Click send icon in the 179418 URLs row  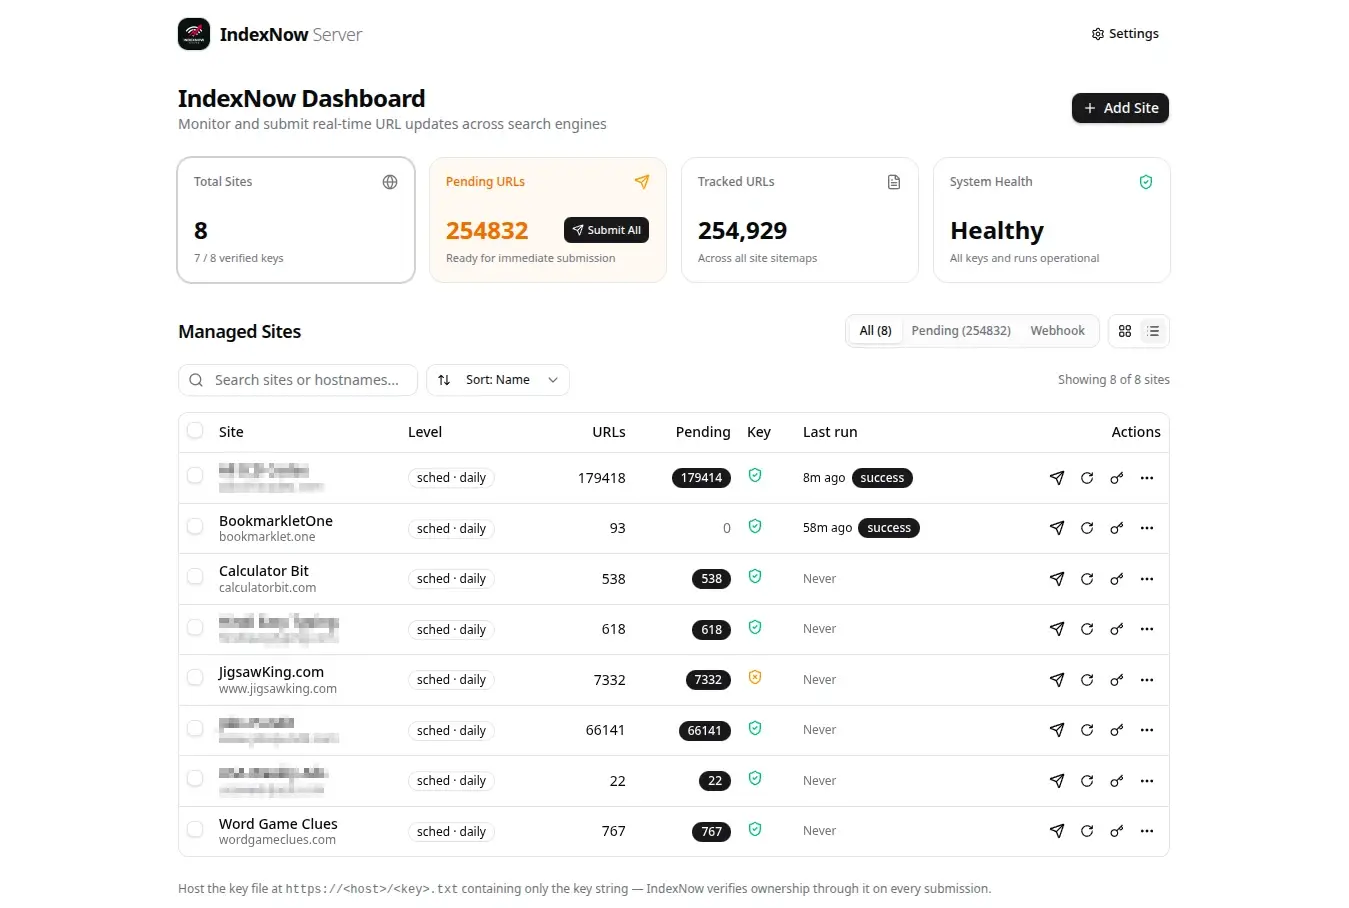[x=1057, y=478]
